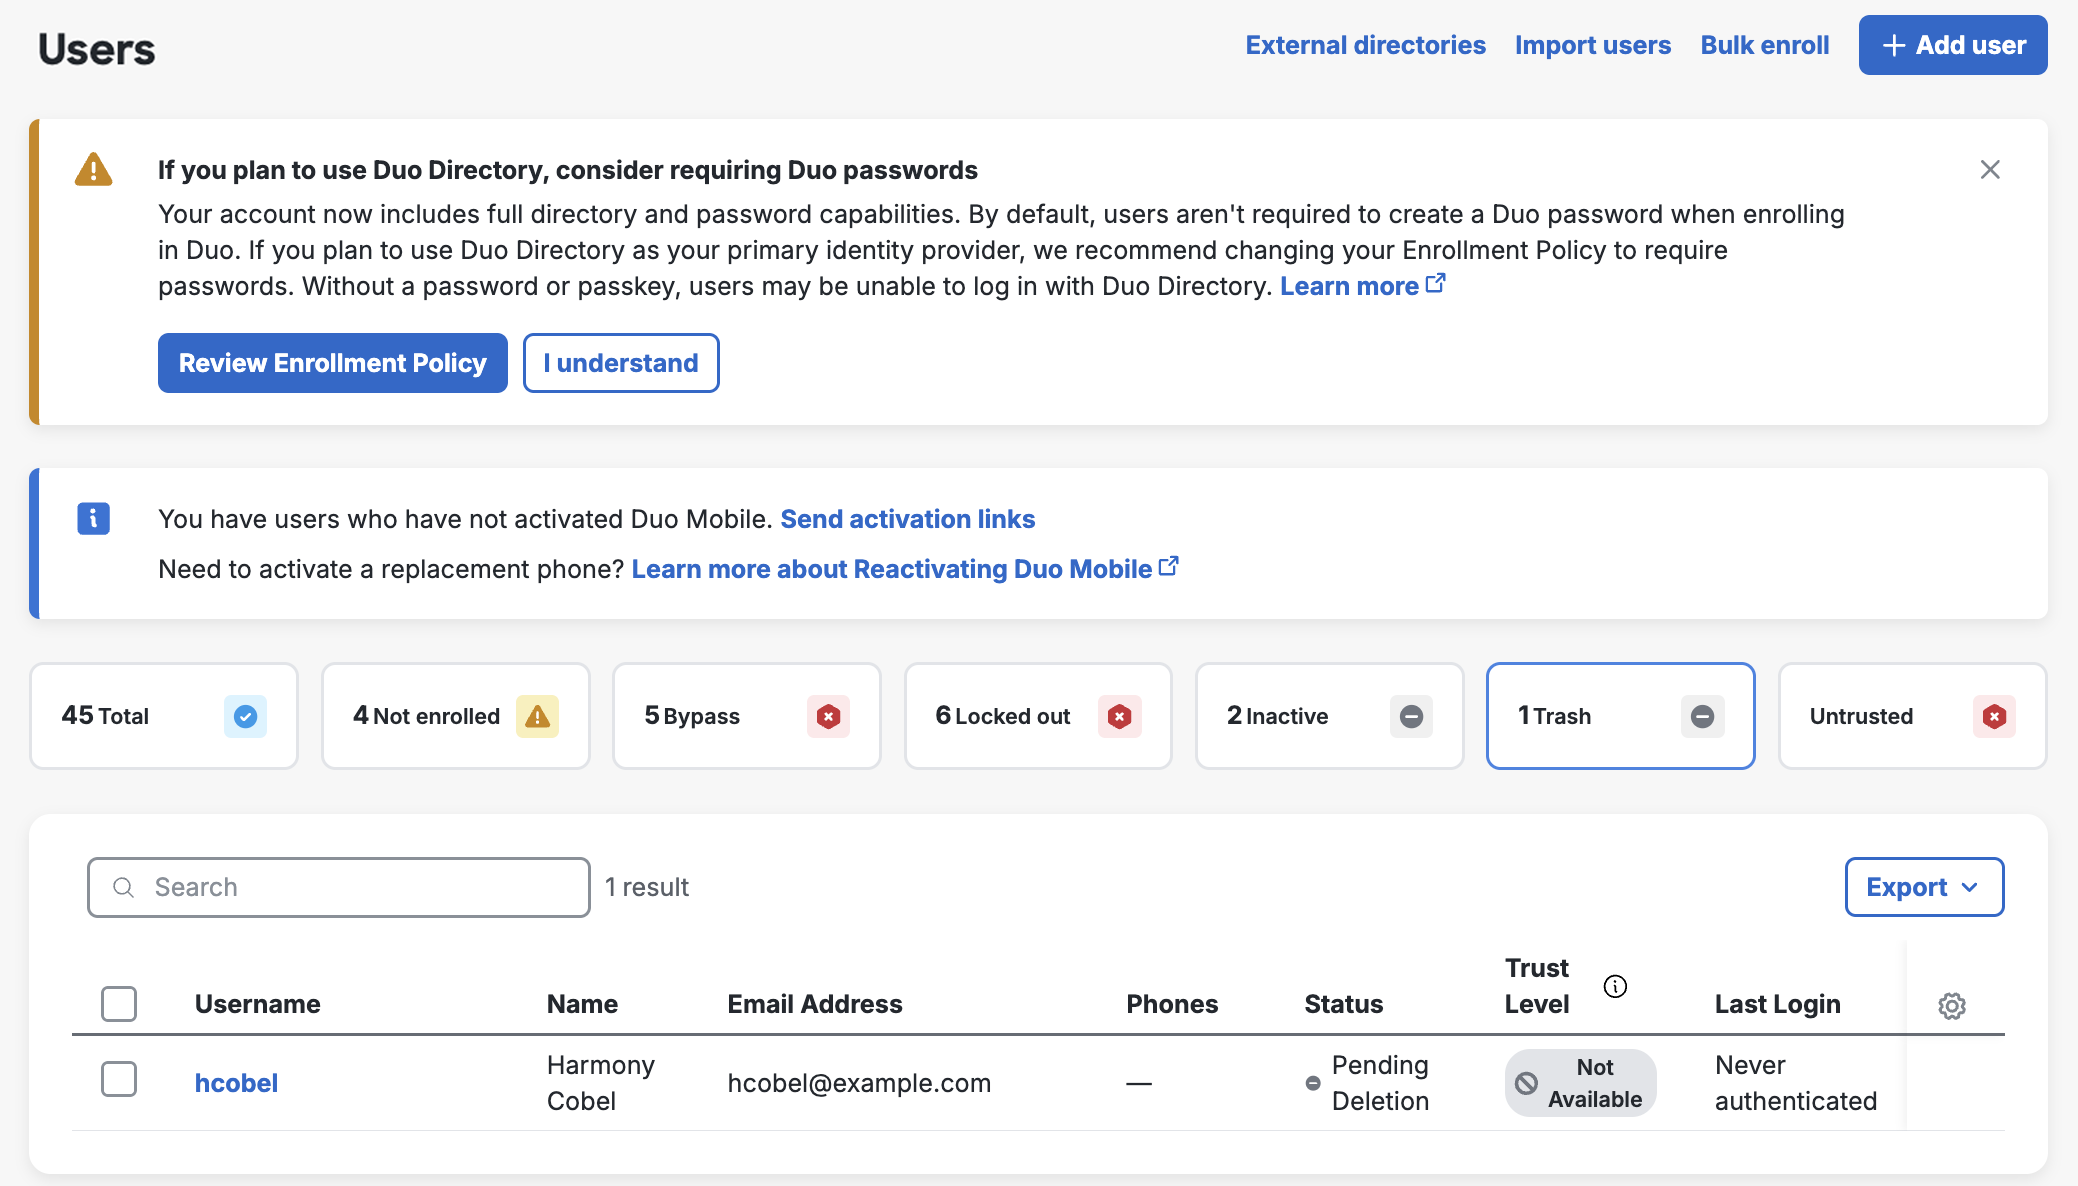The image size is (2078, 1186).
Task: Show the 5 Bypass users
Action: (x=747, y=716)
